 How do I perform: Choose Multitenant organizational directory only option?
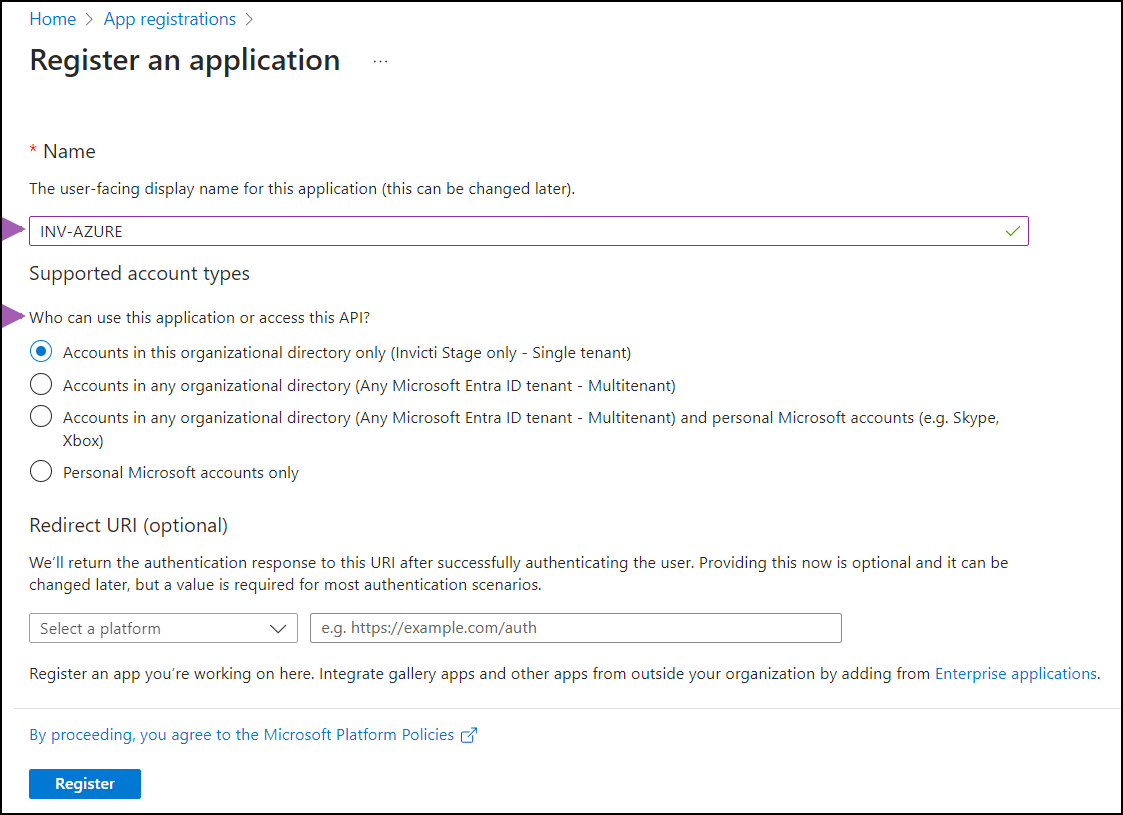[41, 385]
